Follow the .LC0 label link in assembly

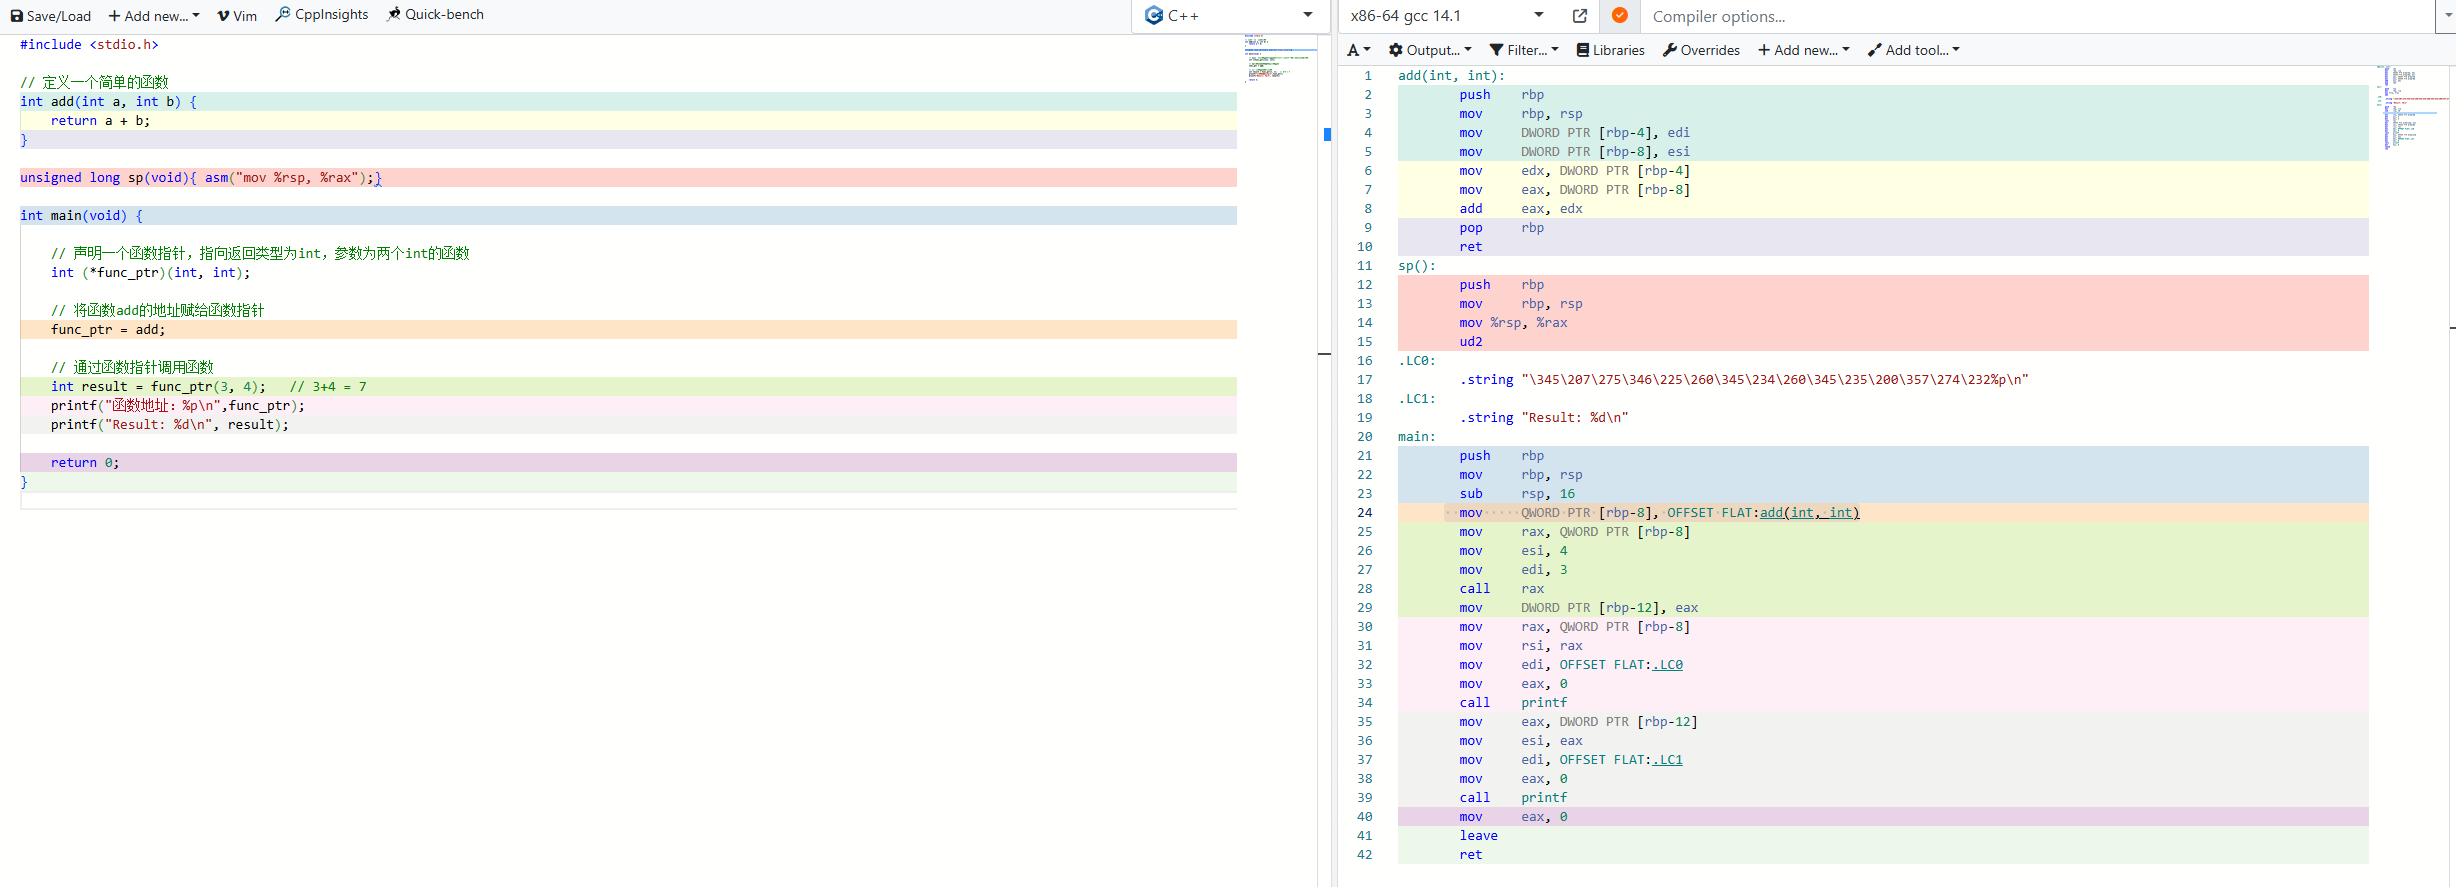pyautogui.click(x=1668, y=665)
